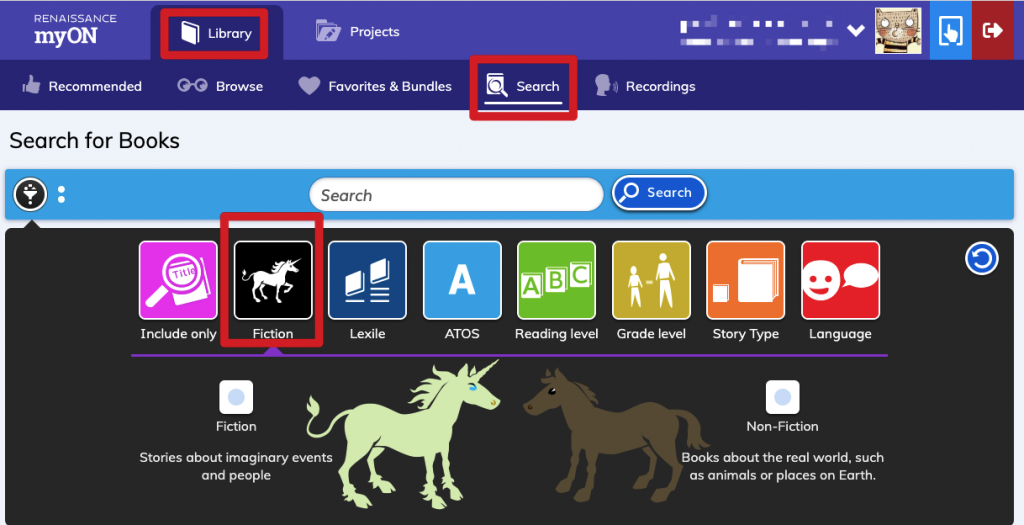Open the Include only filter icon
Screen dimensions: 1024x525
pos(178,280)
